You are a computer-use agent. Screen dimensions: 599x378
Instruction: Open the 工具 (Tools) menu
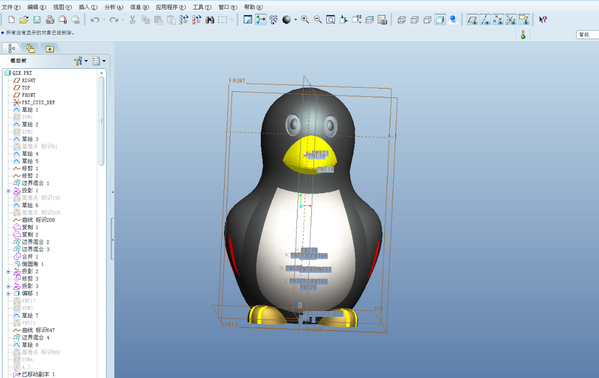(202, 7)
